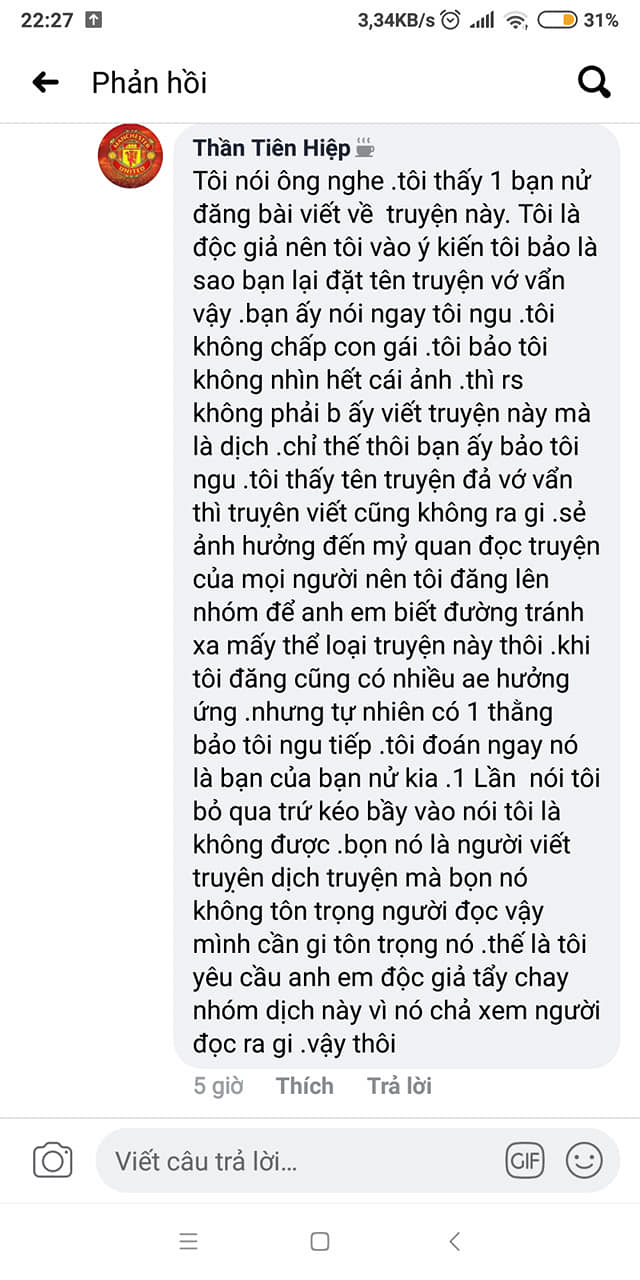Screen dimensions: 640x1280
Task: Open the emoji smiley picker
Action: [x=584, y=1161]
